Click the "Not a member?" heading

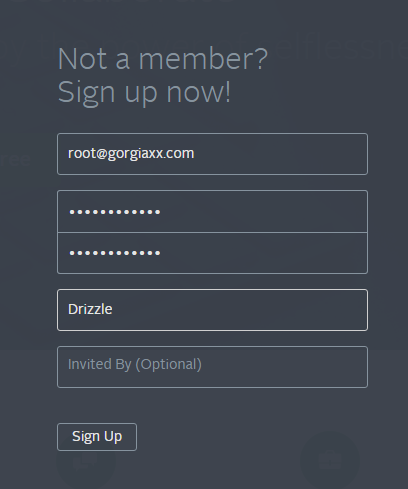[x=163, y=59]
